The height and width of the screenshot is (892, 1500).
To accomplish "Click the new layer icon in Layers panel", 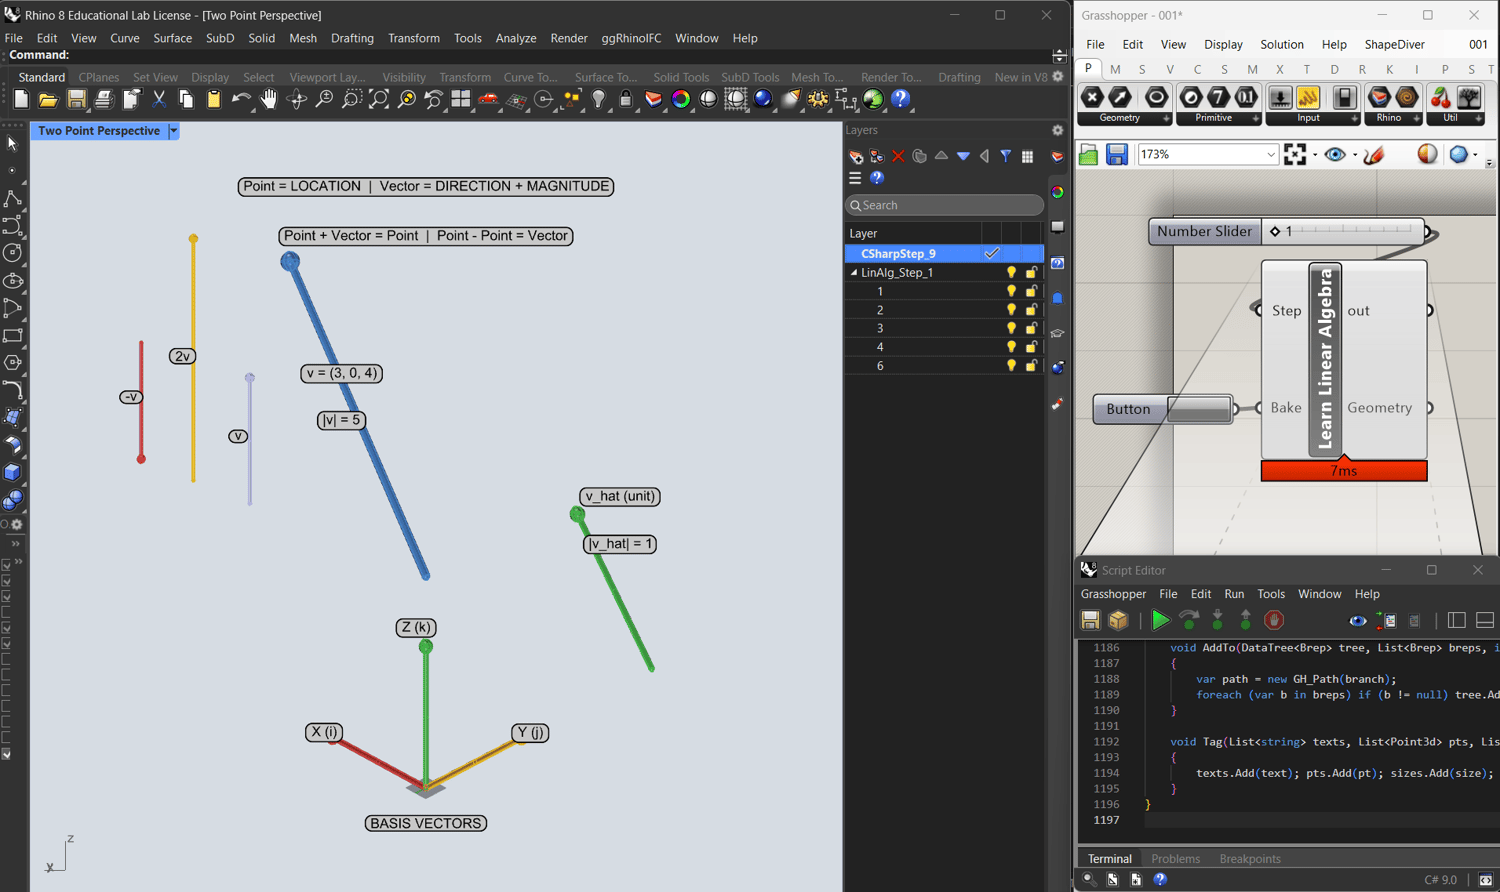I will [856, 157].
